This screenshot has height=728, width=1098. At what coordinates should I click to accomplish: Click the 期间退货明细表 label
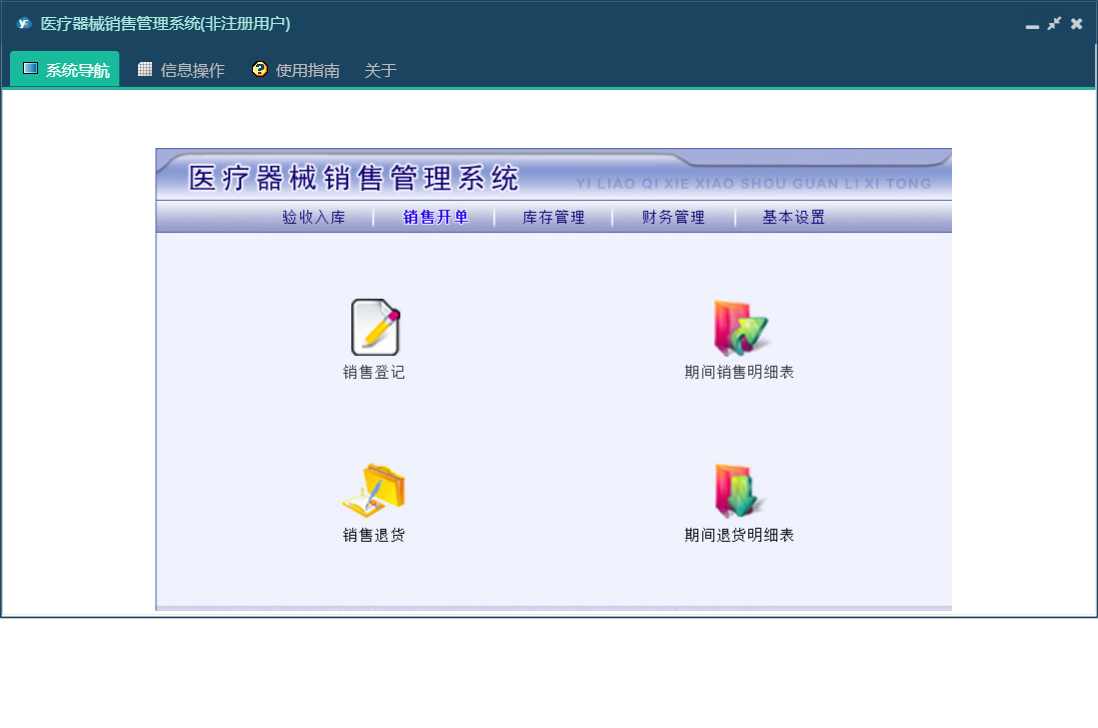pos(739,535)
